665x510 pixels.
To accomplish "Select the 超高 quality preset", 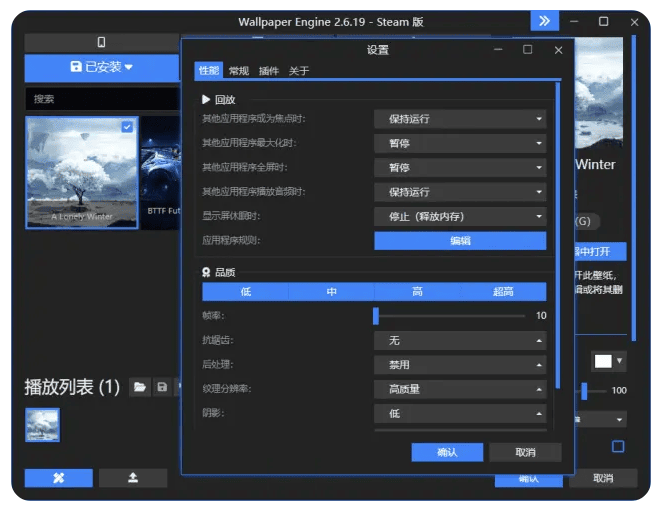I will point(503,292).
